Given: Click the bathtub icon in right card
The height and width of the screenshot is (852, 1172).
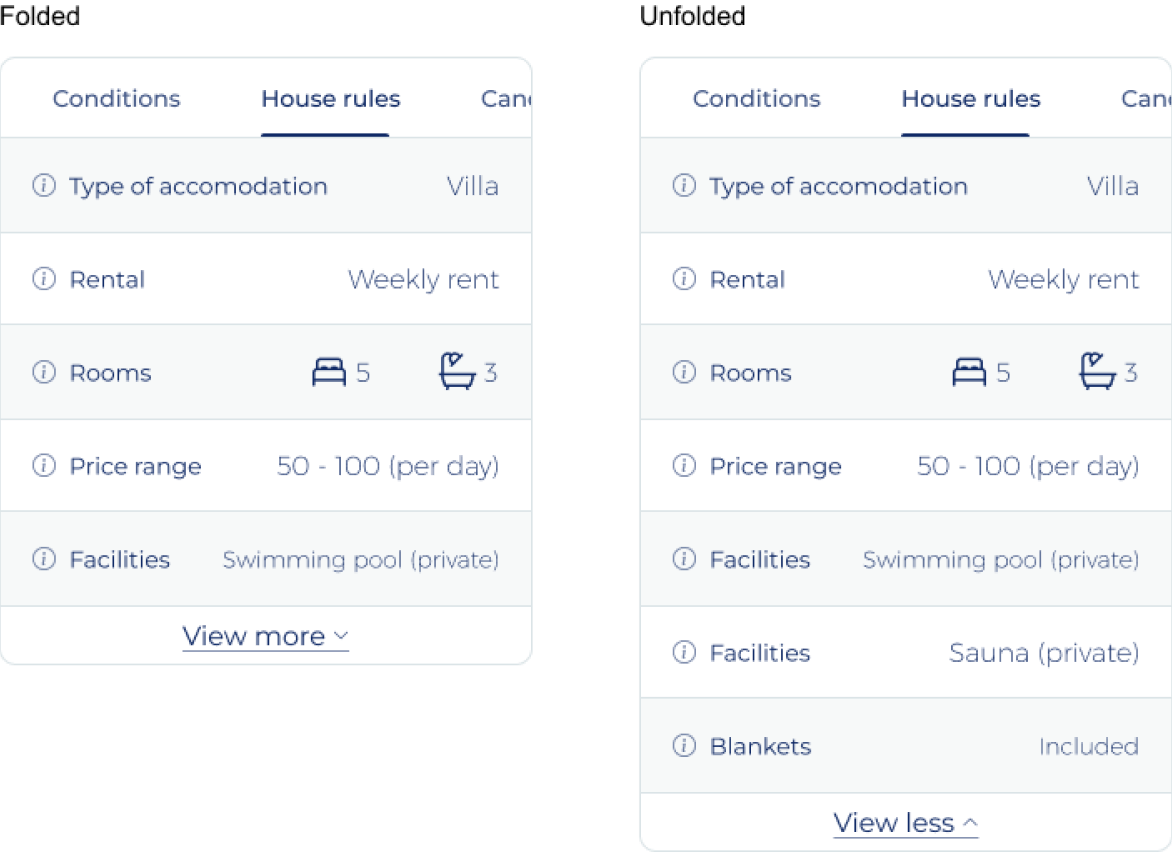Looking at the screenshot, I should click(x=1097, y=371).
